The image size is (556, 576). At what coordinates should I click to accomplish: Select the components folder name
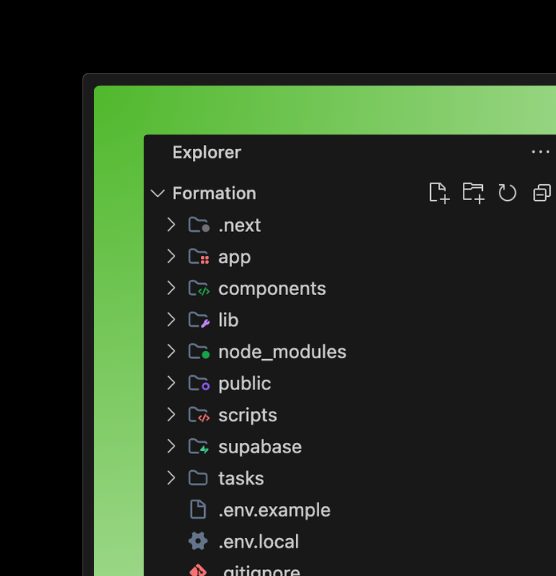272,289
